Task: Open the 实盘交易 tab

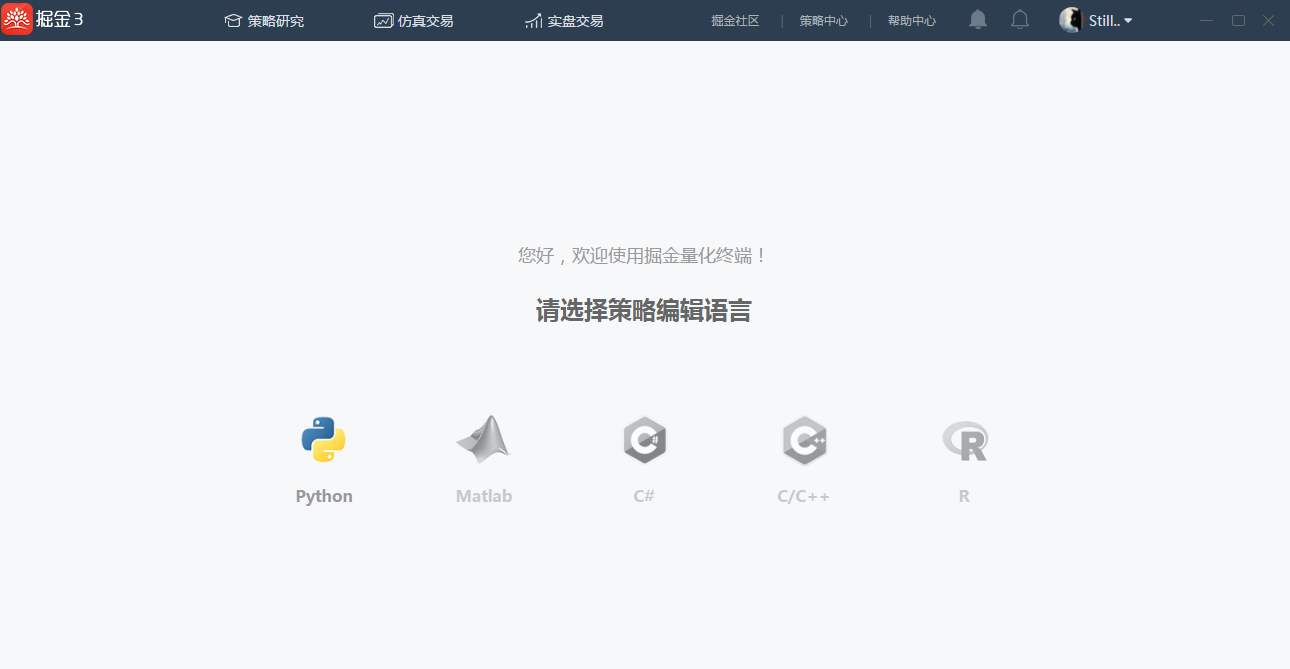Action: point(564,21)
